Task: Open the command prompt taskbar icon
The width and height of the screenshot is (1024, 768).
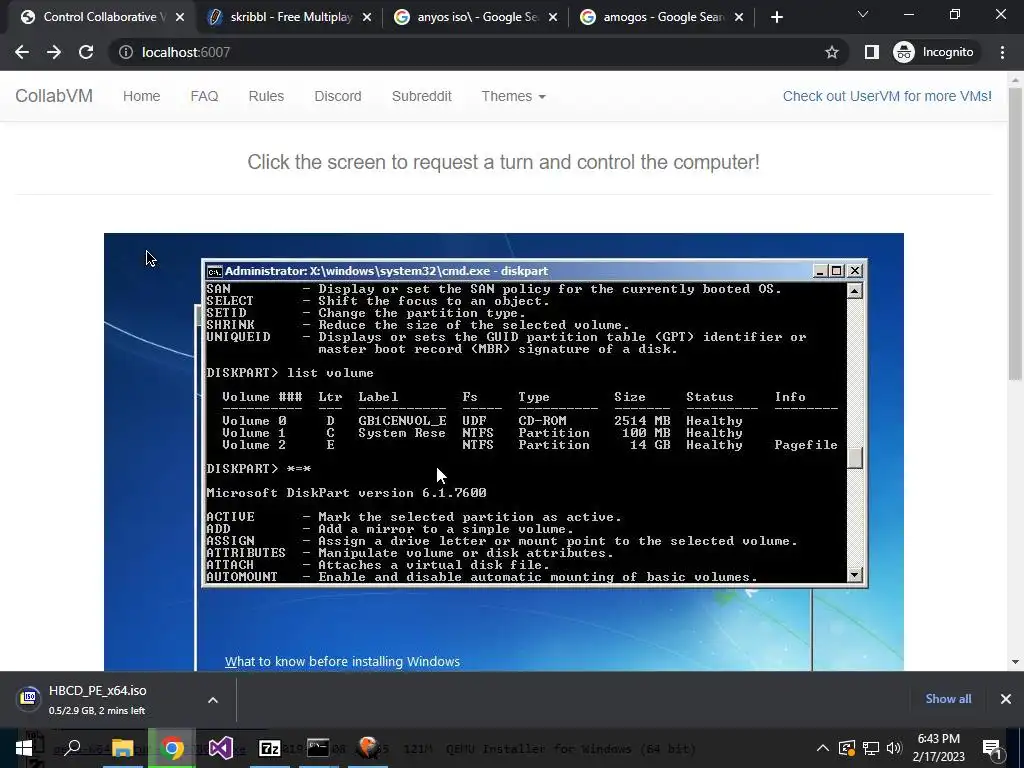Action: pos(318,748)
